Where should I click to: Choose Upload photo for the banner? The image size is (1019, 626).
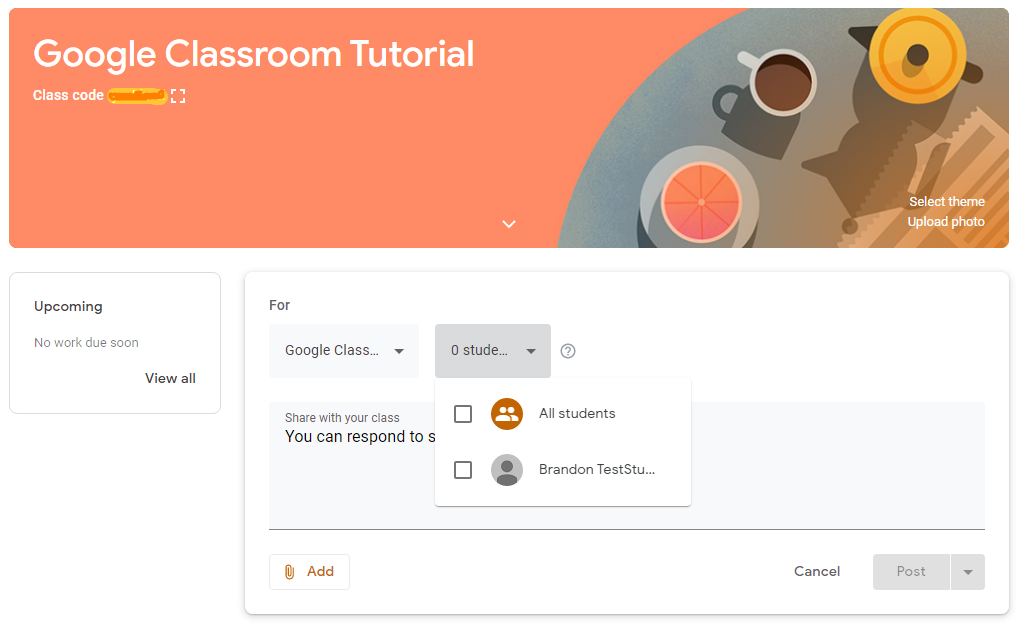pos(946,222)
